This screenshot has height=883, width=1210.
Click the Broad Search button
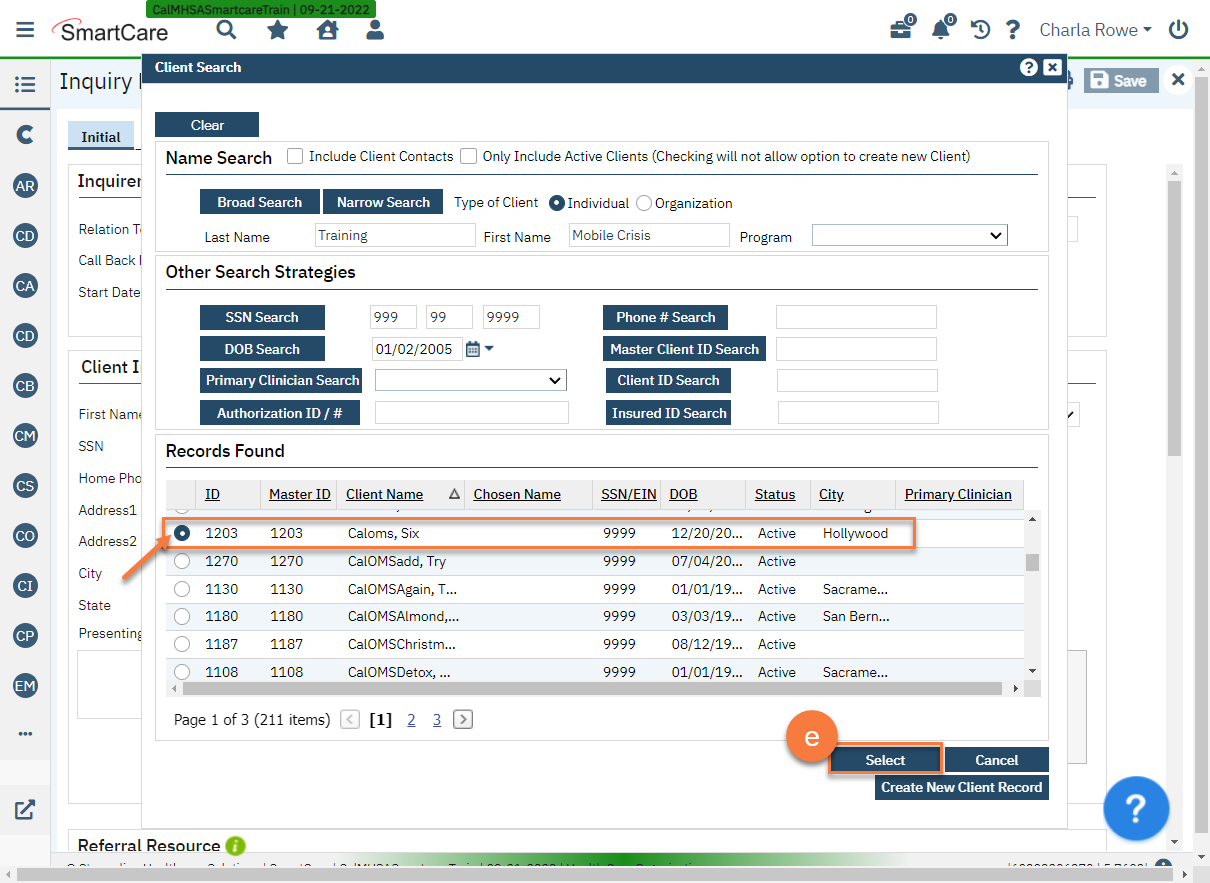coord(259,201)
